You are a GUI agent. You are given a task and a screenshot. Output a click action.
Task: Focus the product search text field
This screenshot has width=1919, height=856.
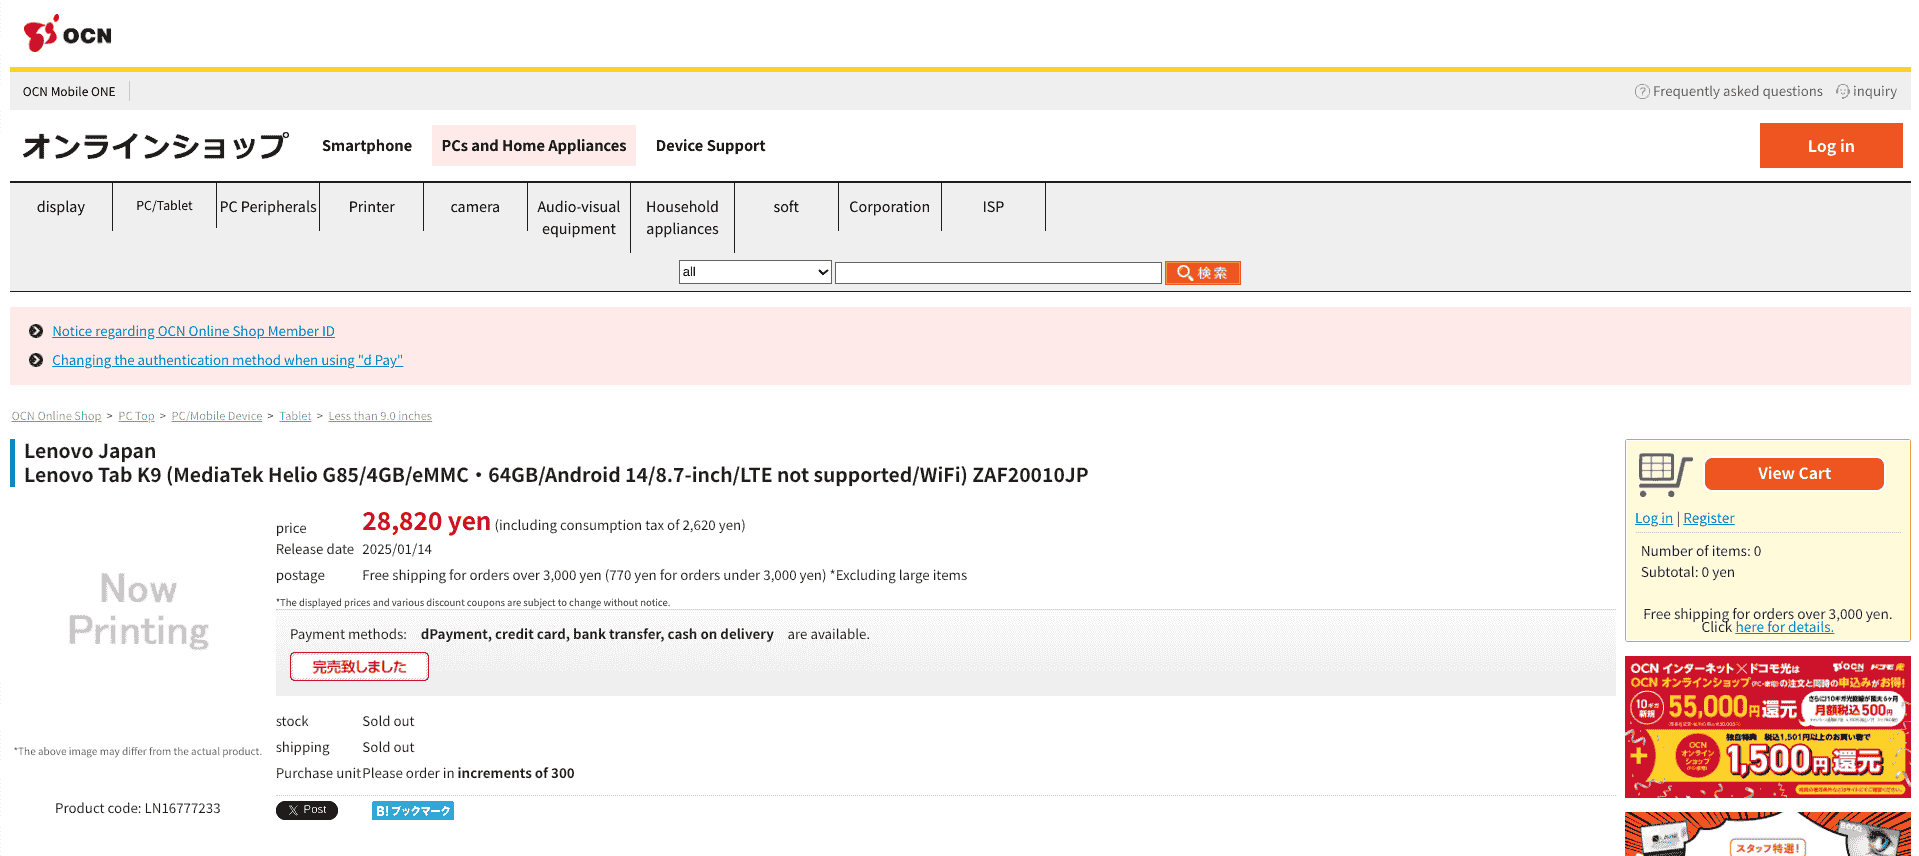(997, 273)
